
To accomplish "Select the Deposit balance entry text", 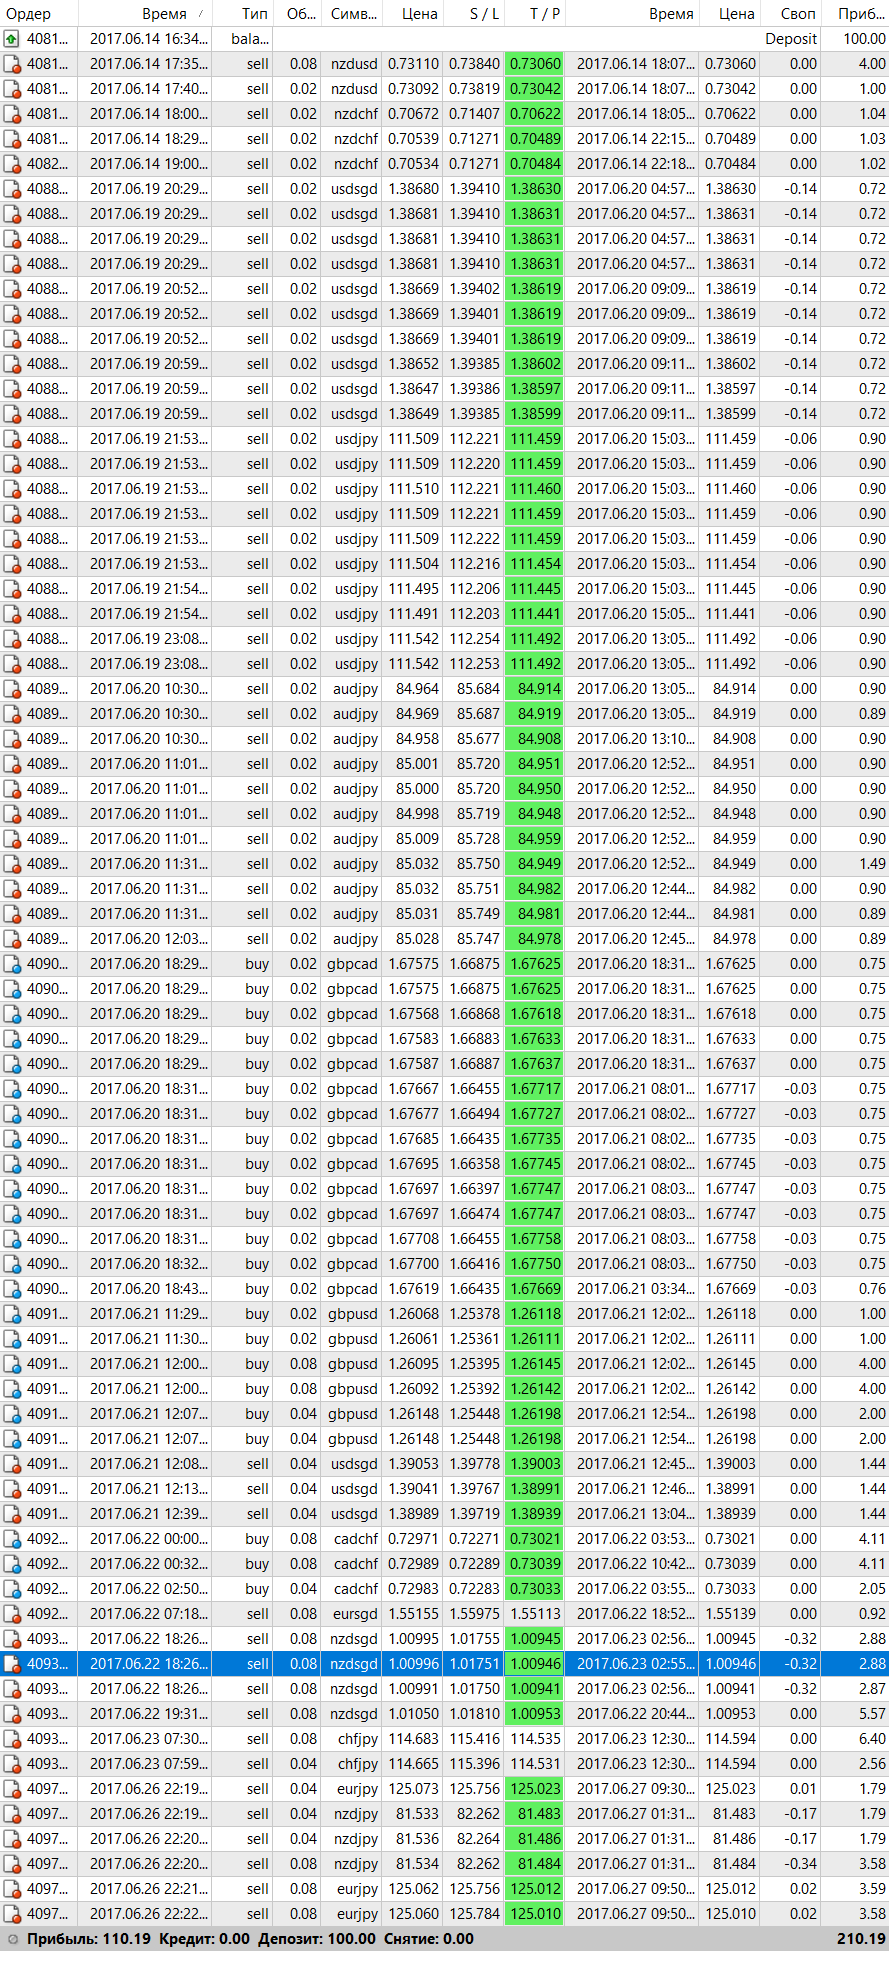I will click(x=791, y=39).
